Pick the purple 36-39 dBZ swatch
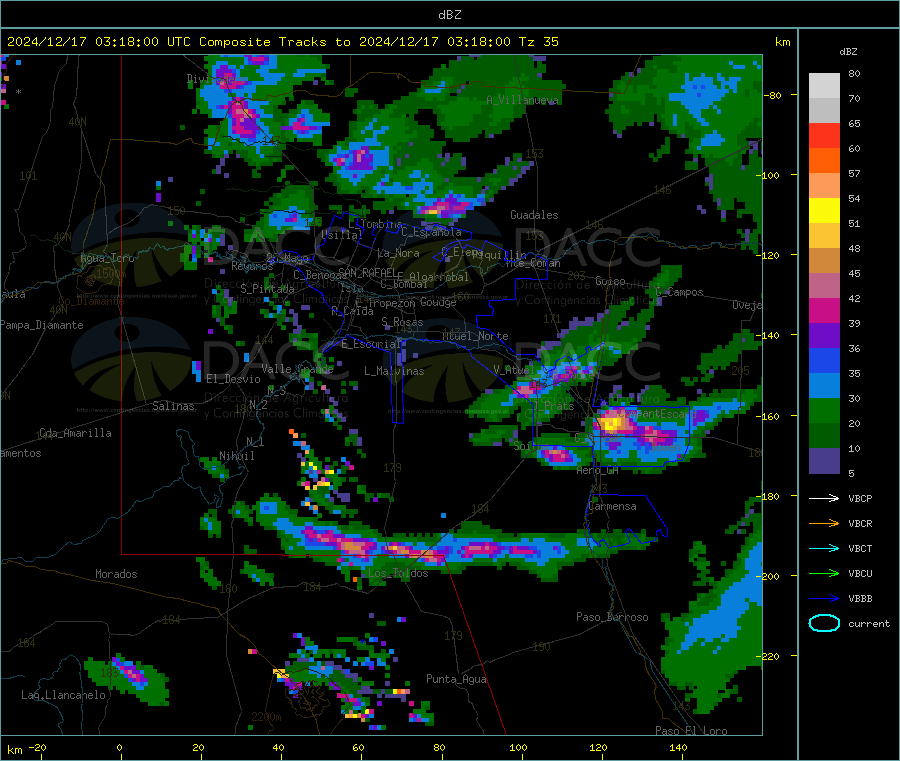The image size is (900, 761). pyautogui.click(x=824, y=336)
